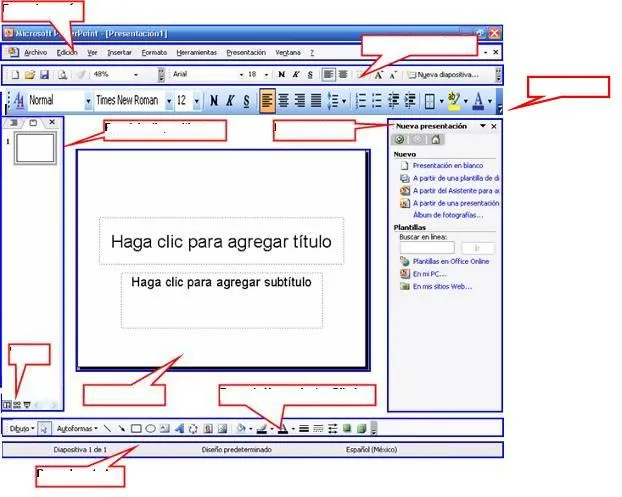The height and width of the screenshot is (497, 622).
Task: Click the Increase Font Size A icon
Action: (x=378, y=75)
